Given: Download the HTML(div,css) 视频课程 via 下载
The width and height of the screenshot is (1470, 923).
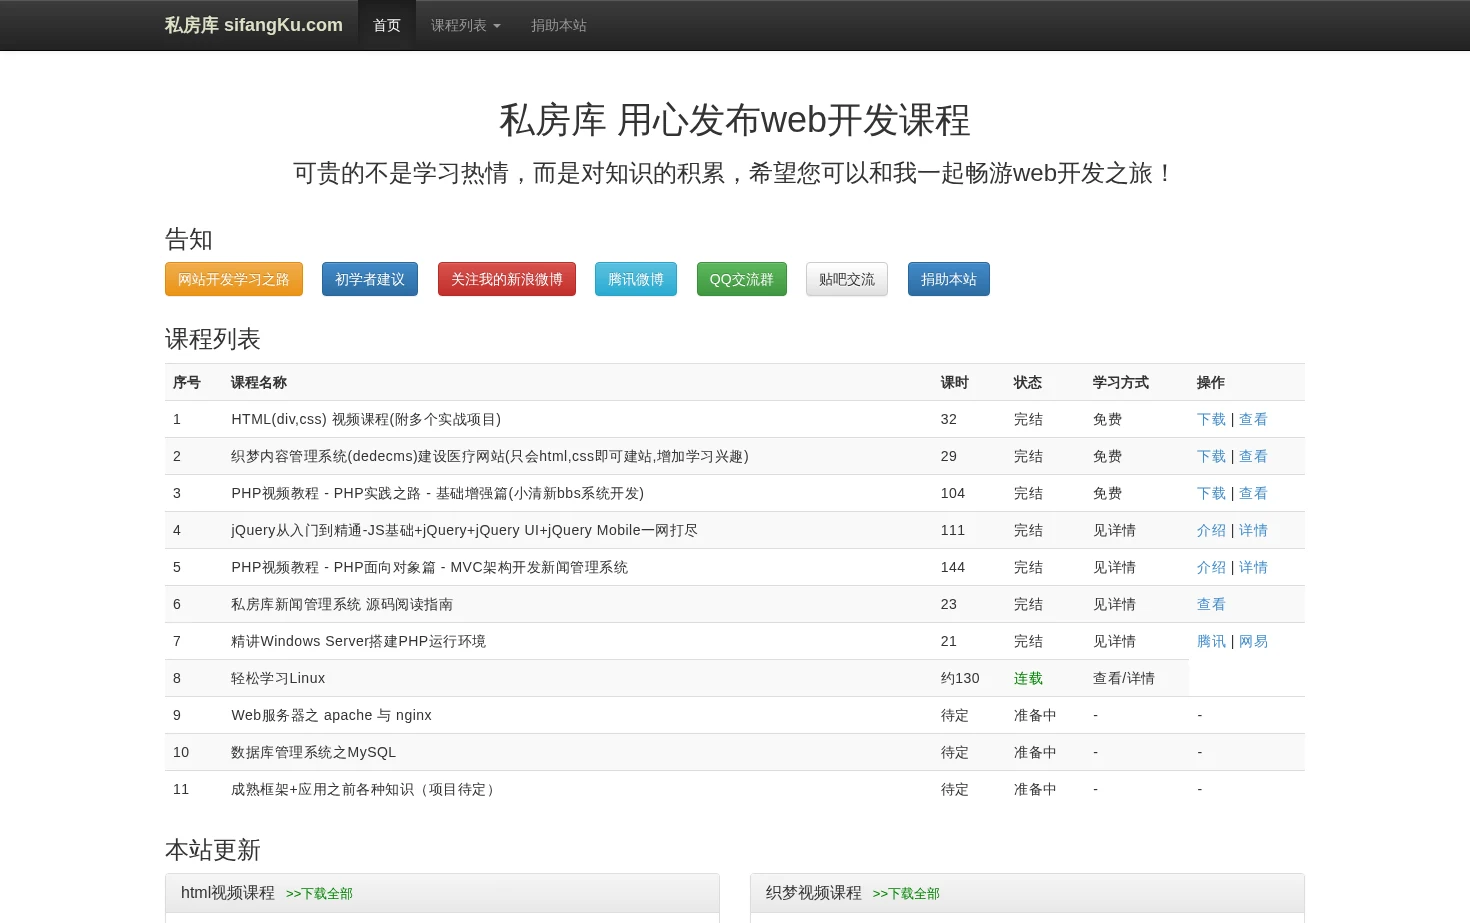Looking at the screenshot, I should [x=1211, y=419].
